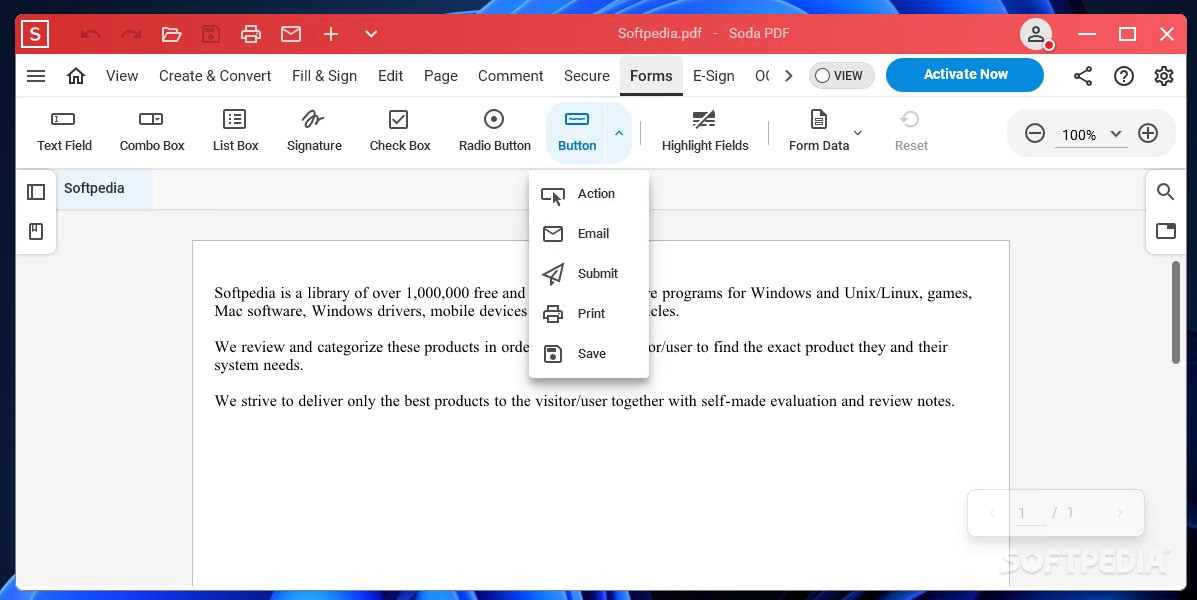Image resolution: width=1197 pixels, height=600 pixels.
Task: Toggle the VIEW mode switch
Action: pyautogui.click(x=841, y=76)
